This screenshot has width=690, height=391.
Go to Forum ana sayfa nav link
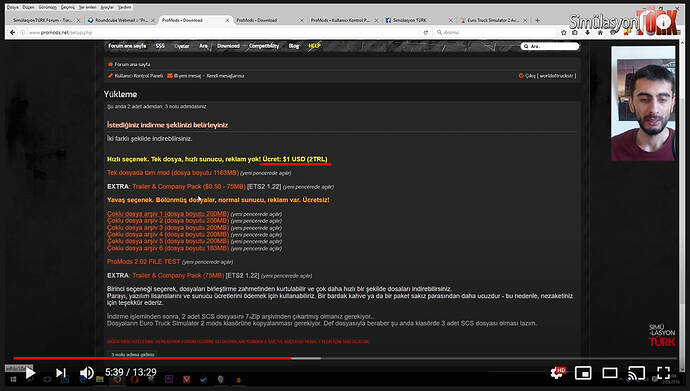127,46
